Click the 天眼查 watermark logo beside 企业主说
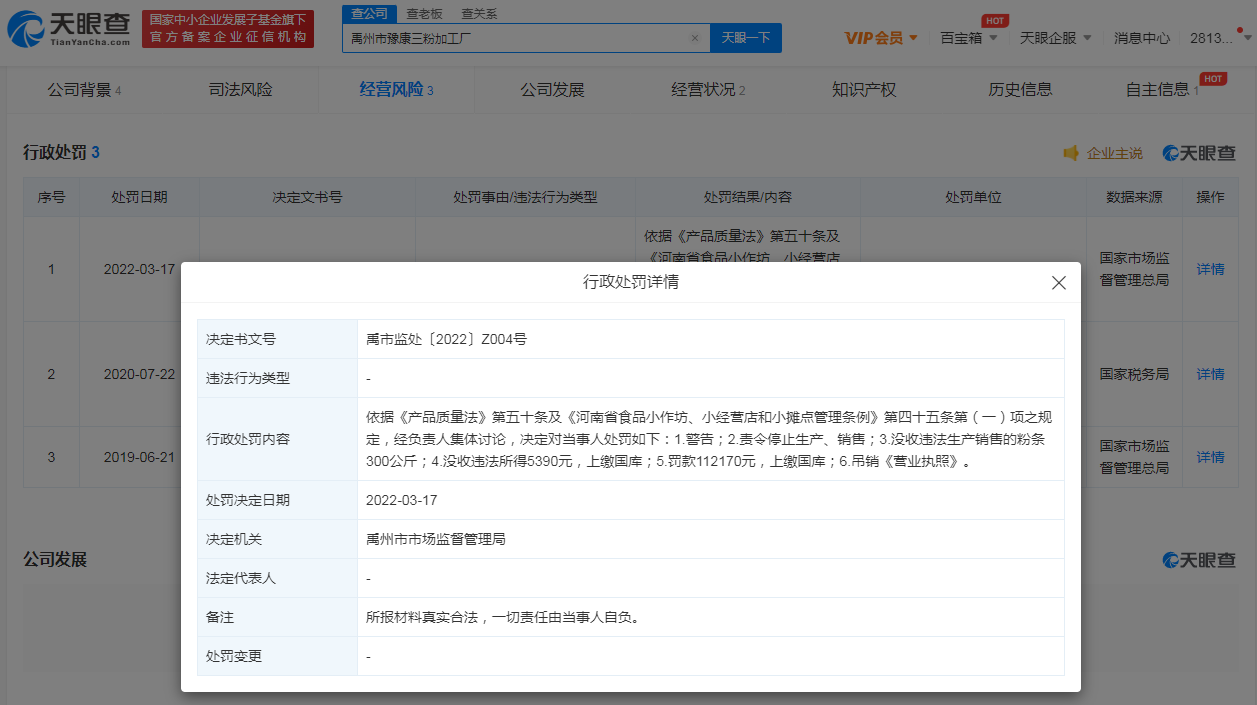Viewport: 1257px width, 705px height. 1199,153
